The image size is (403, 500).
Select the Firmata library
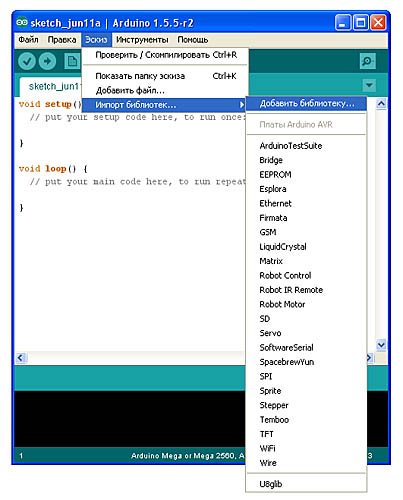coord(306,218)
